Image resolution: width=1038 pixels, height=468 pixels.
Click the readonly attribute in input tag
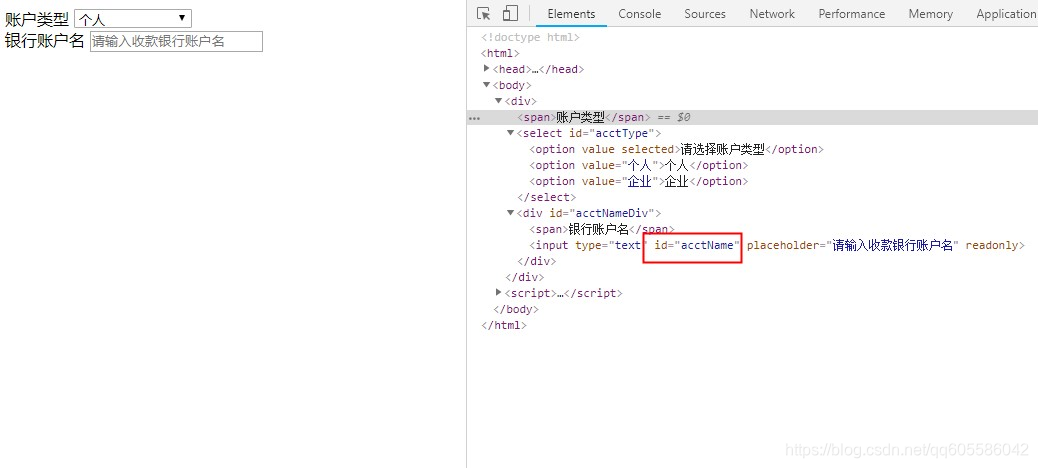click(x=992, y=245)
